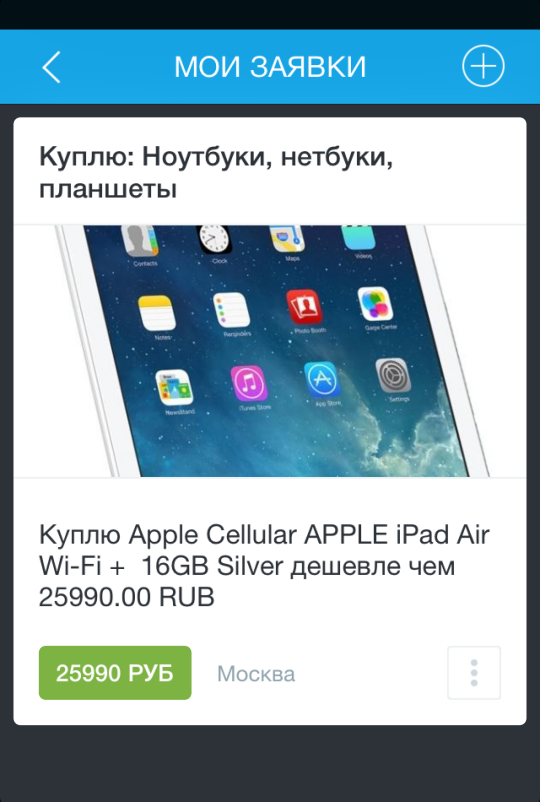Image resolution: width=540 pixels, height=802 pixels.
Task: Tap the МОИ ЗАЯВКИ header title
Action: coord(270,66)
